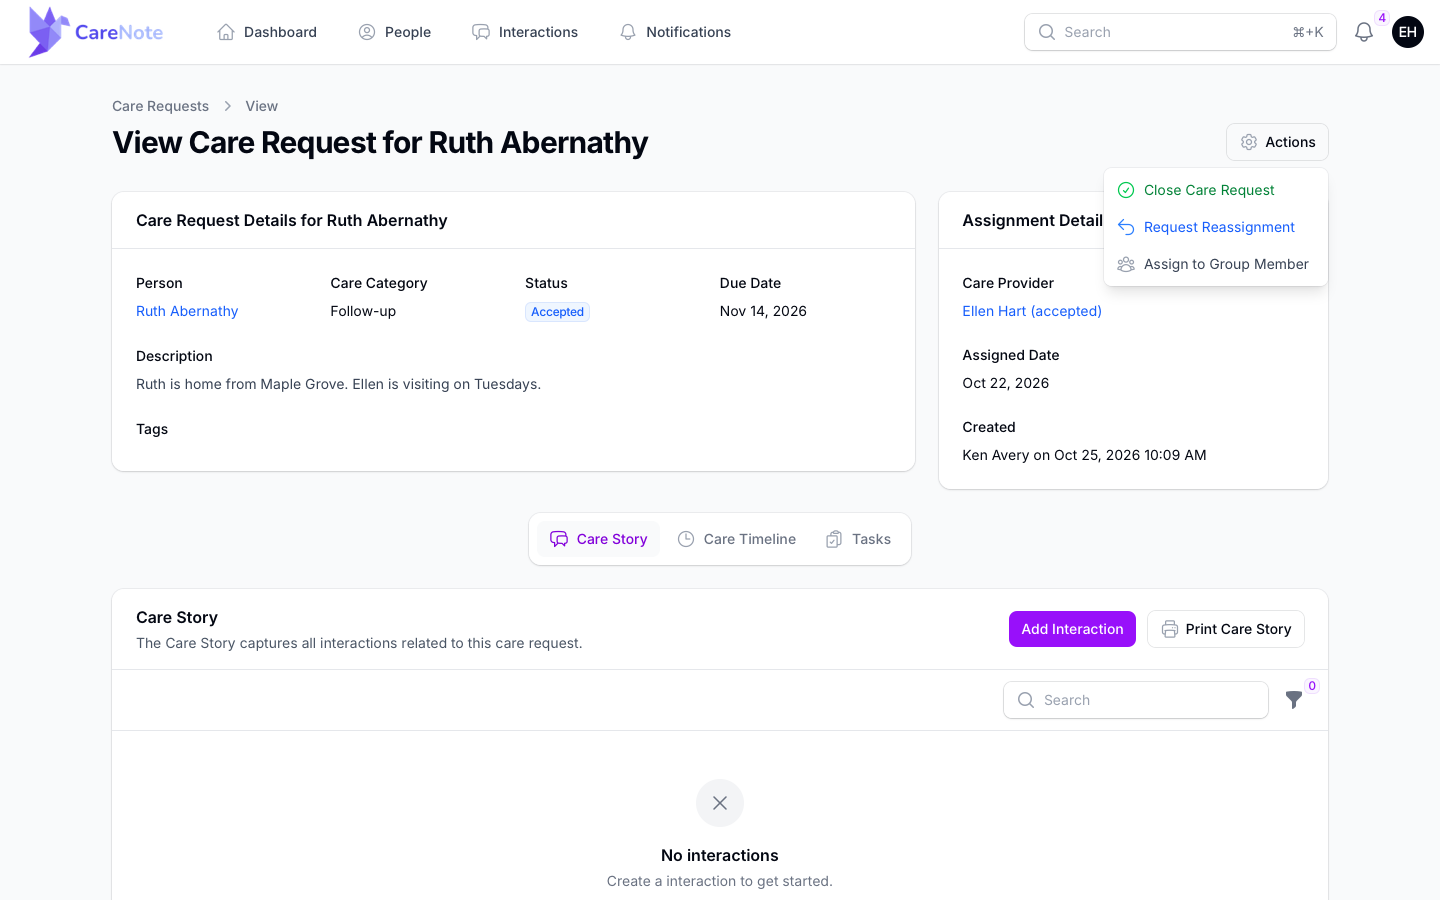Image resolution: width=1440 pixels, height=900 pixels.
Task: Open the EH user avatar menu
Action: tap(1408, 32)
